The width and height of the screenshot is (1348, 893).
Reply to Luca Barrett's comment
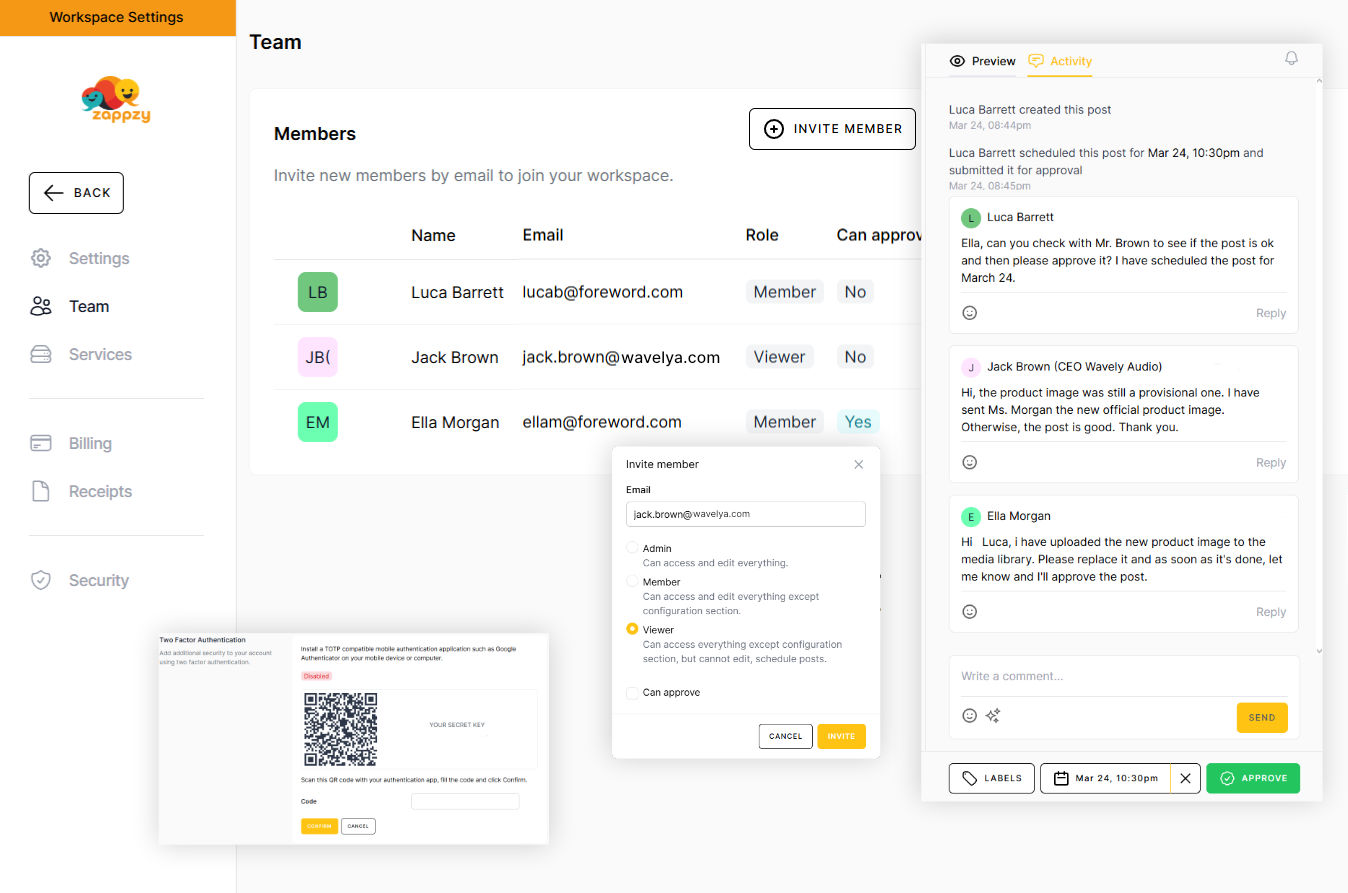(1271, 313)
